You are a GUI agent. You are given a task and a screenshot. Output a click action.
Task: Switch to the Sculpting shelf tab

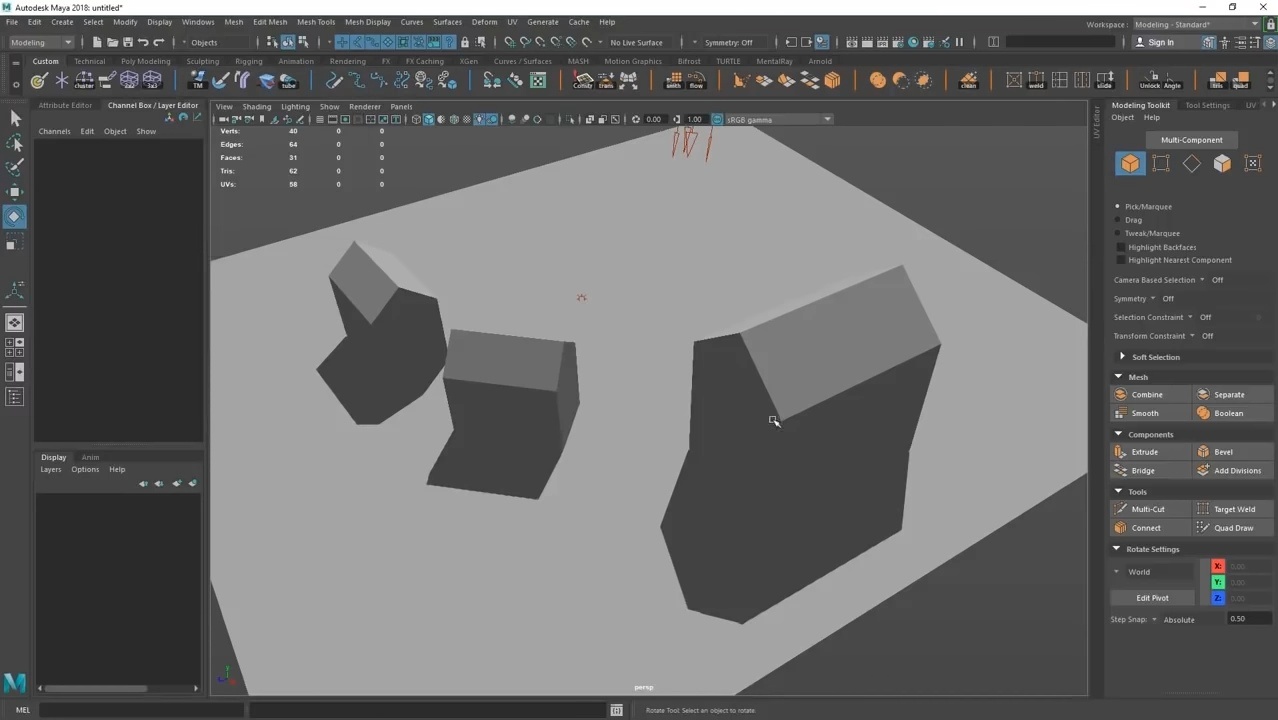(x=202, y=61)
